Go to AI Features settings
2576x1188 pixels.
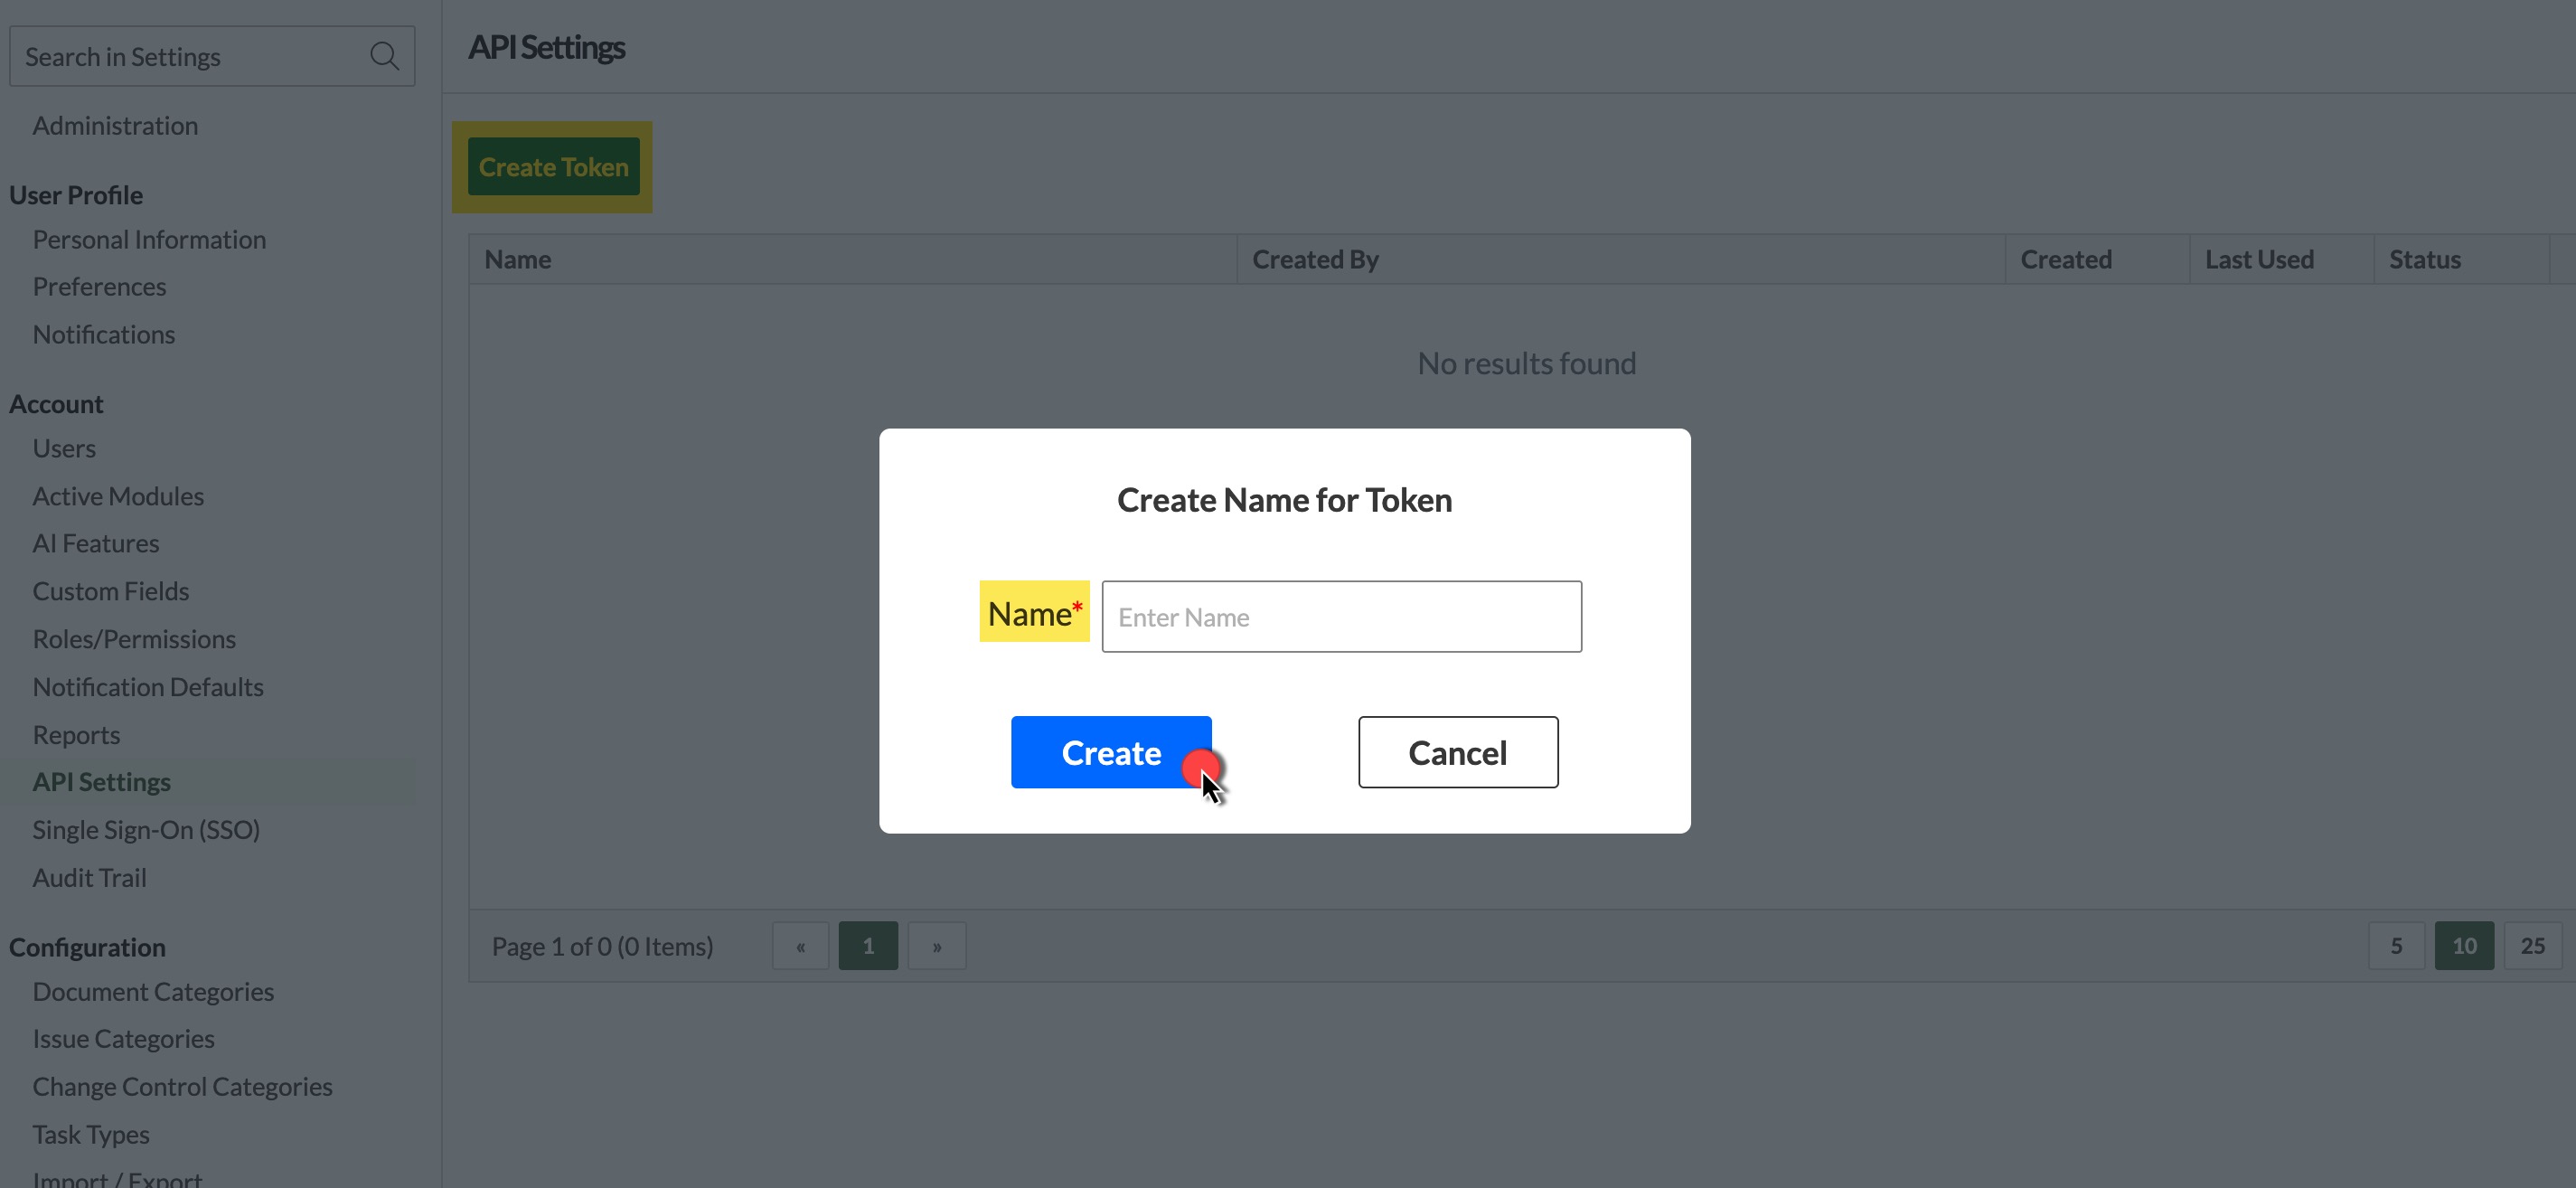coord(96,544)
